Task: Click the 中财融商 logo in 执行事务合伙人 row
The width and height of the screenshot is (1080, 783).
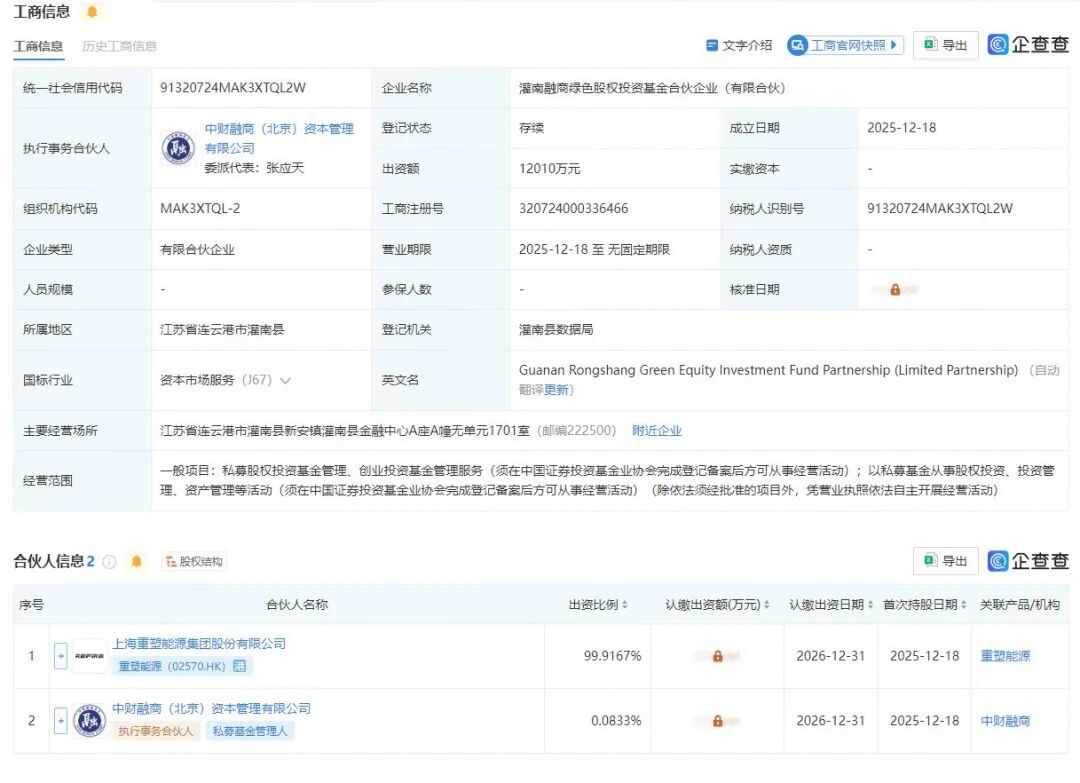Action: [178, 148]
